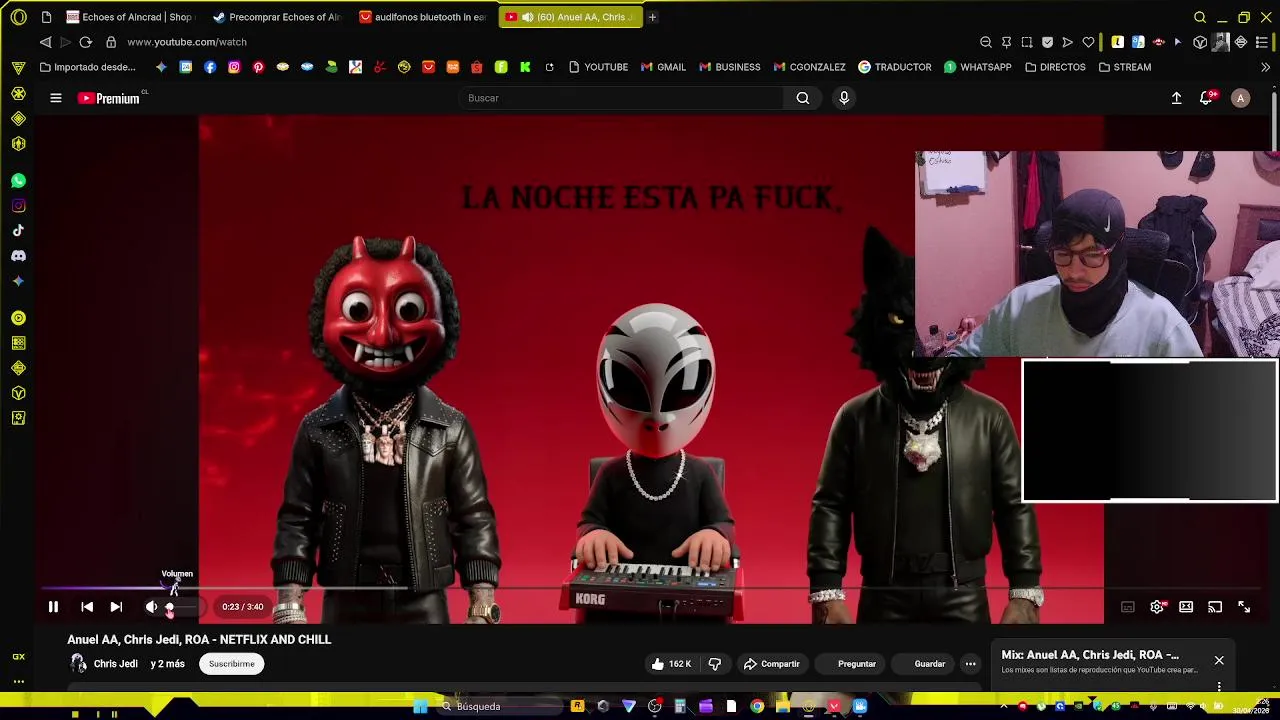Switch to the audífonos bluetooth tab
This screenshot has height=720, width=1280.
(423, 17)
